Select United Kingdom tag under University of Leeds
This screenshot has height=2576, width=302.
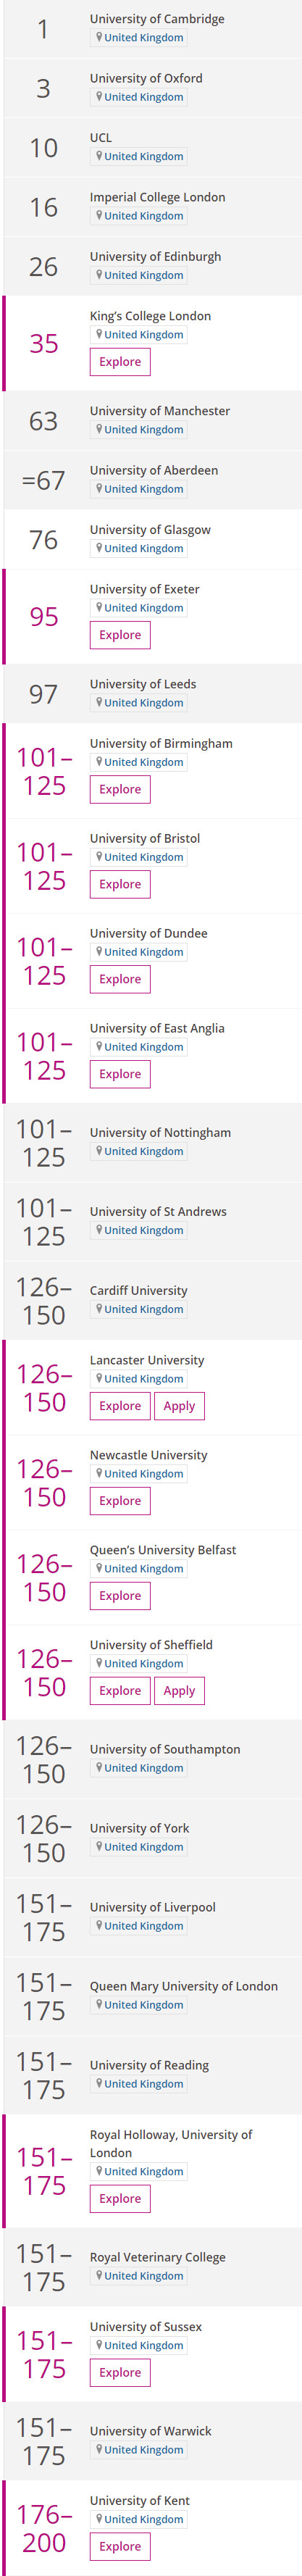click(x=140, y=703)
